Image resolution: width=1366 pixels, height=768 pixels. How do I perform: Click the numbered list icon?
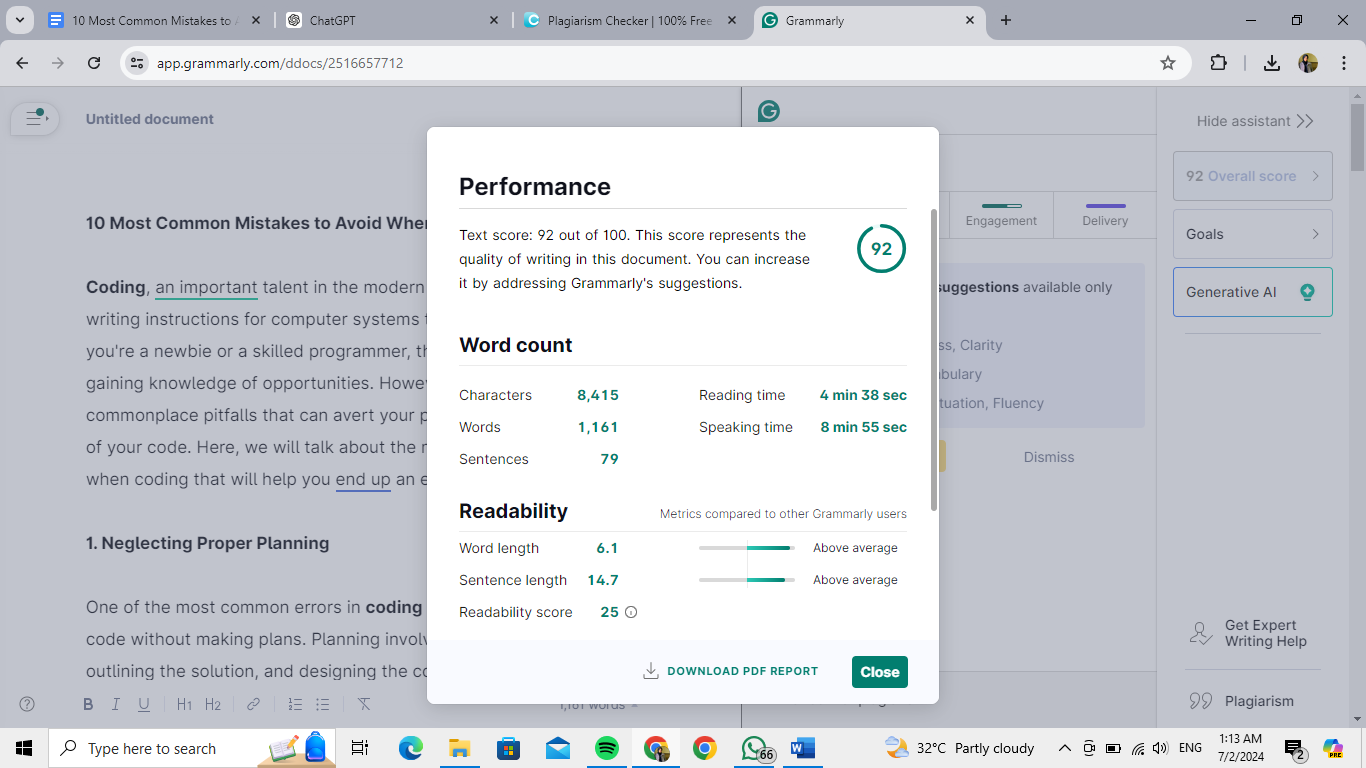point(295,704)
